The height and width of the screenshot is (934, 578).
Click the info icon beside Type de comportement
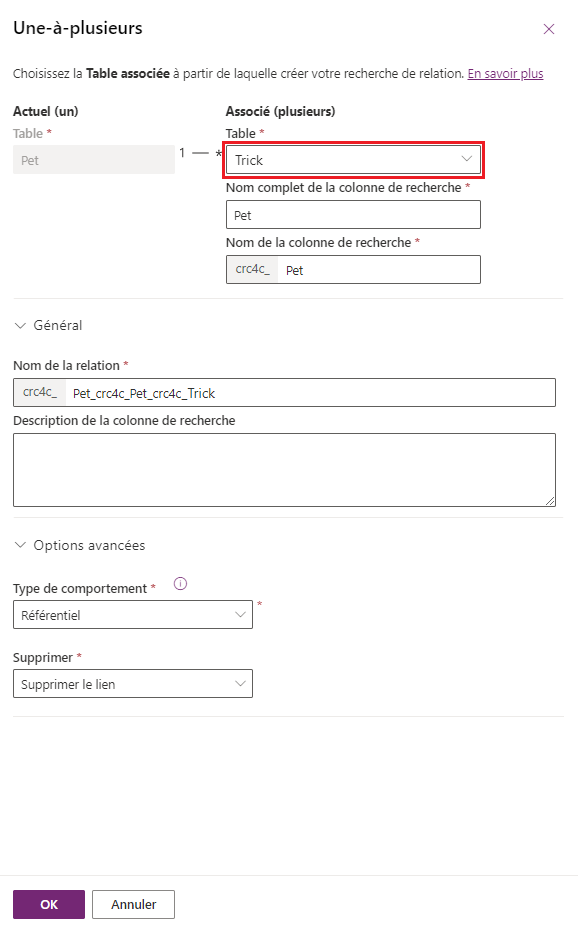tap(181, 584)
